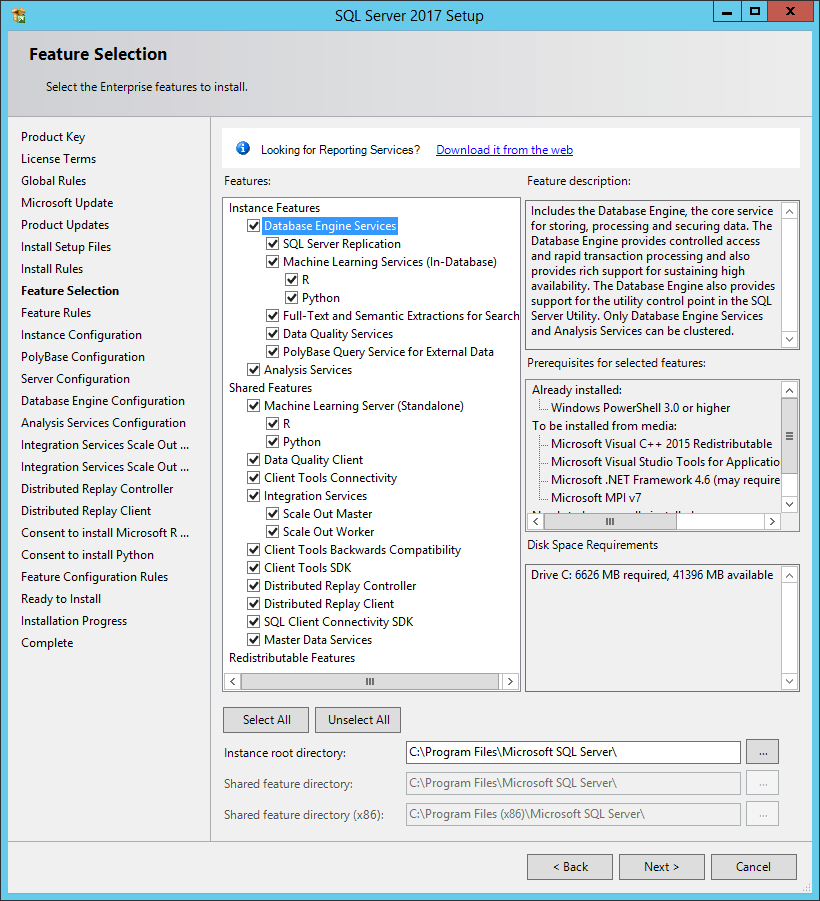This screenshot has height=901, width=820.
Task: Select Feature Rules step
Action: click(56, 313)
